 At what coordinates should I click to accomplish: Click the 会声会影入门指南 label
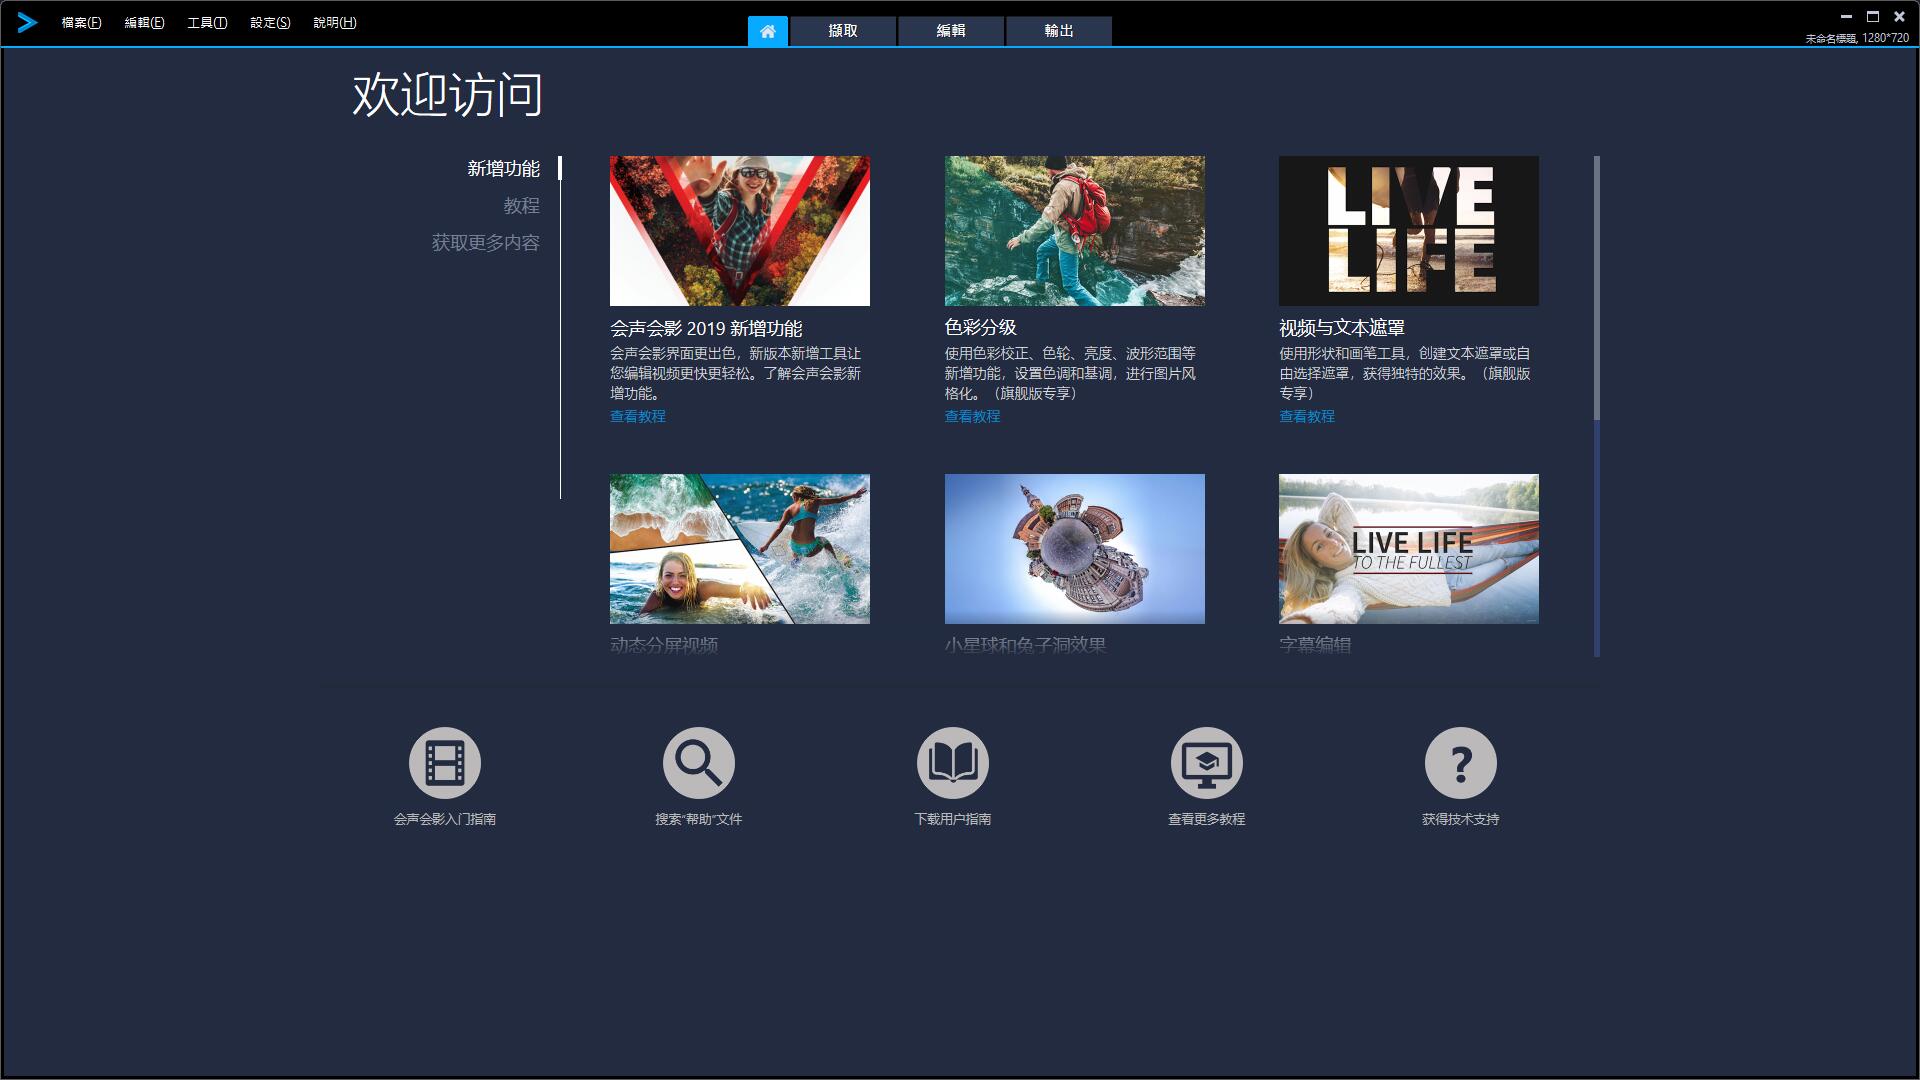point(445,819)
